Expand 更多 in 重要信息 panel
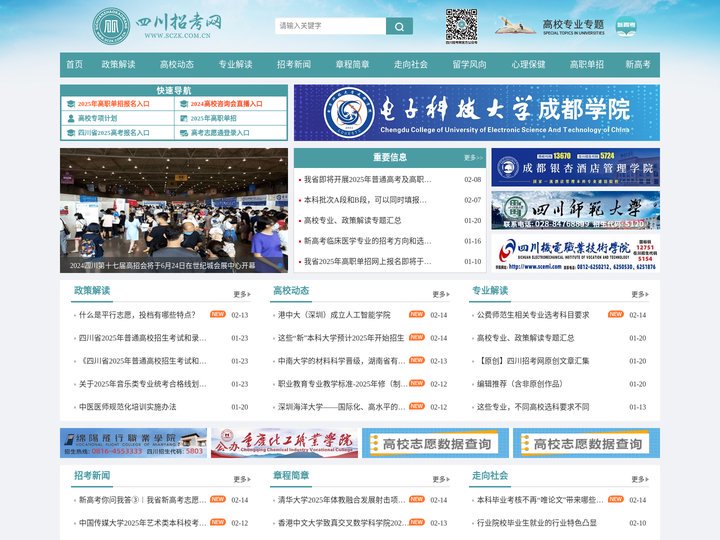This screenshot has height=540, width=720. 473,158
